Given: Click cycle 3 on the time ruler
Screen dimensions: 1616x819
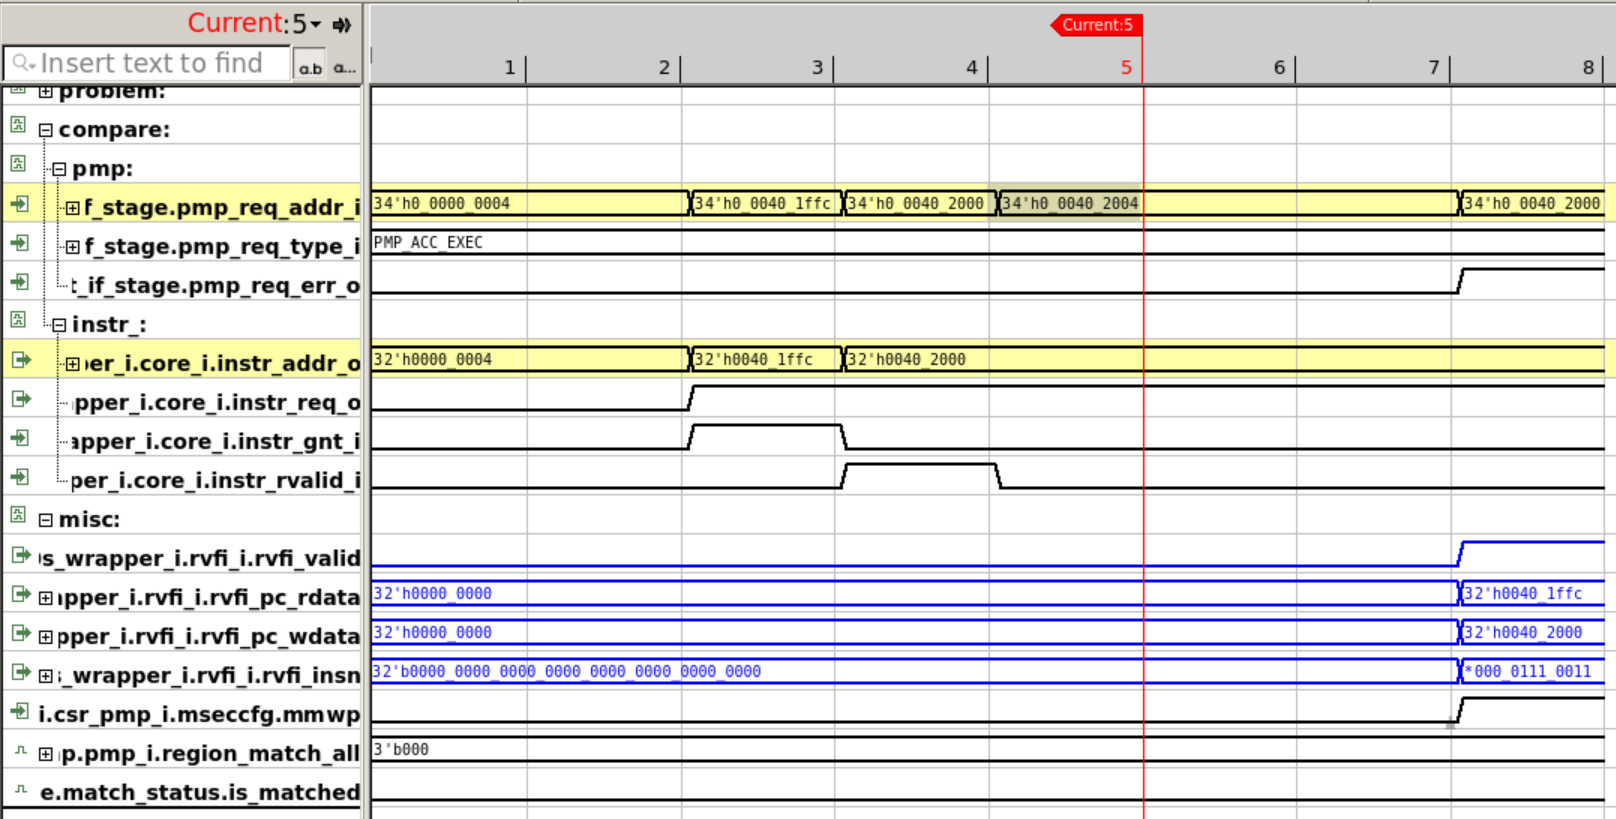Looking at the screenshot, I should tap(817, 67).
